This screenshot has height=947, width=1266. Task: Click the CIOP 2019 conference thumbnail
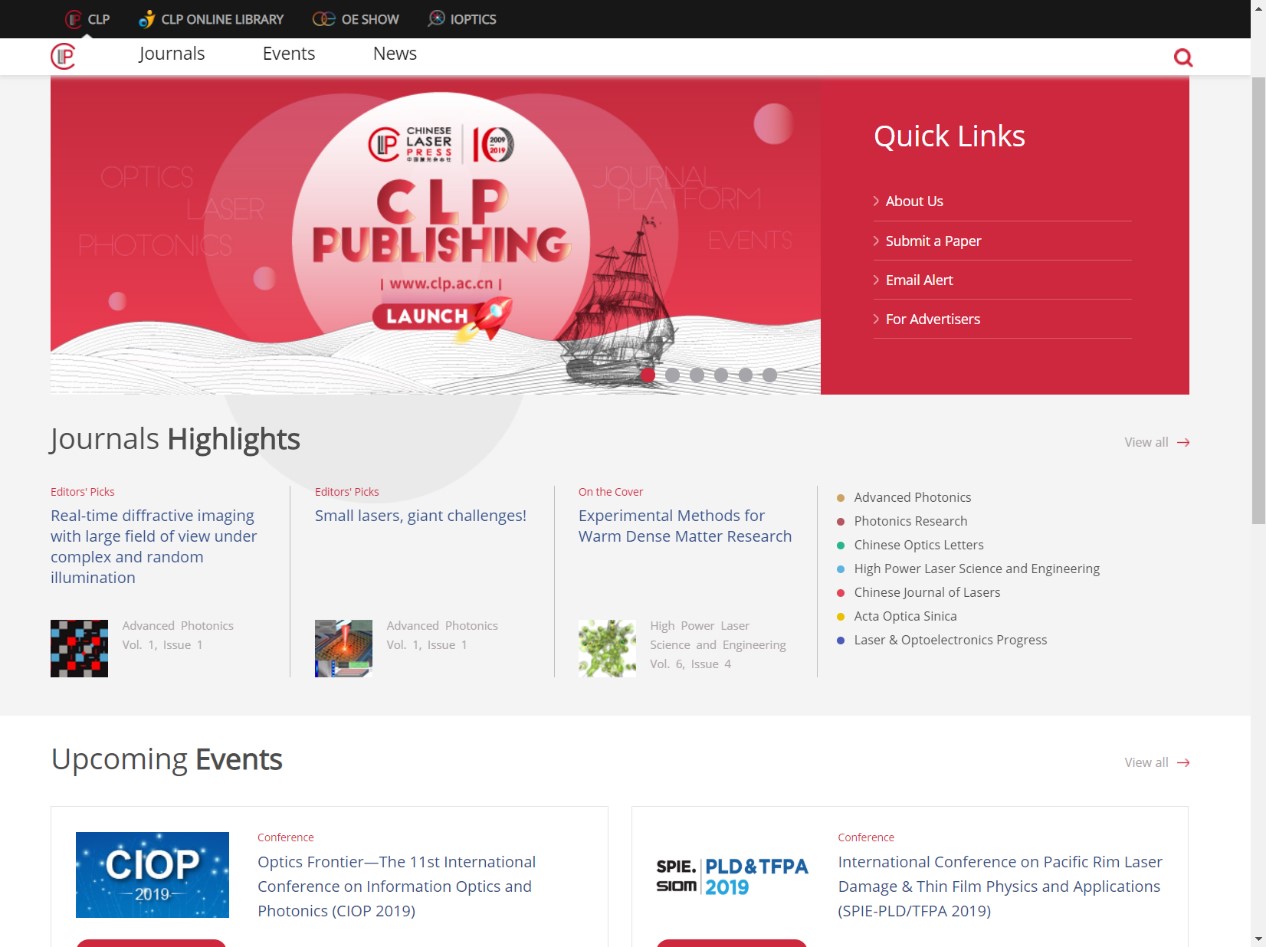(152, 874)
